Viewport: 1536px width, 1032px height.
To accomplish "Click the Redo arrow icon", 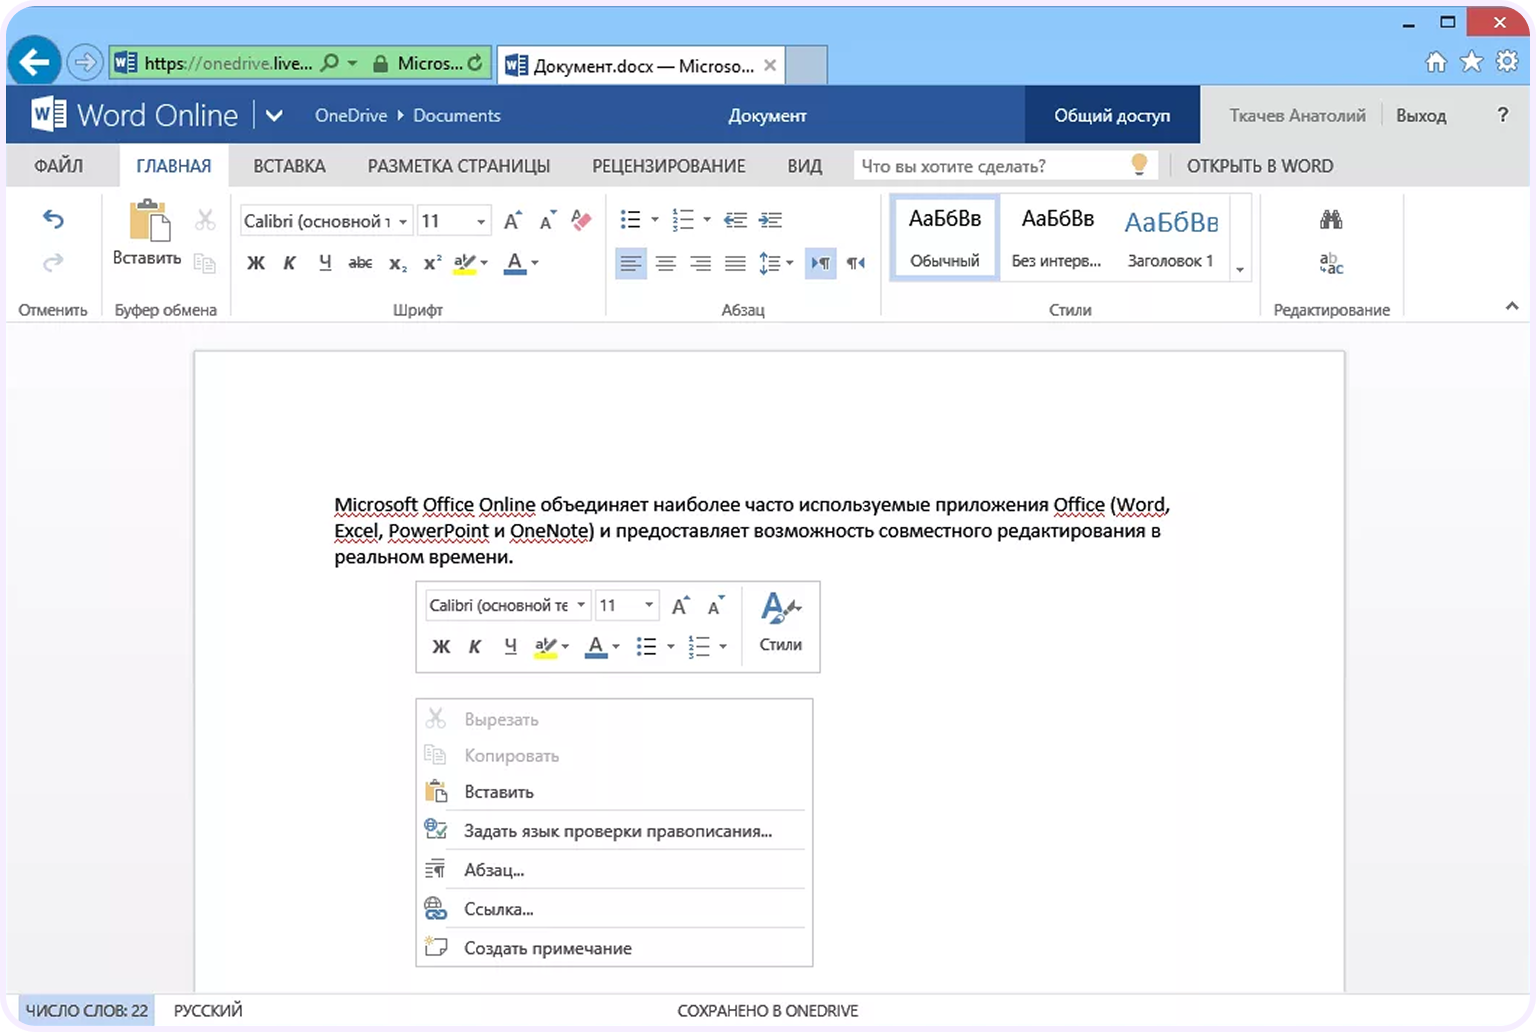I will tap(53, 262).
